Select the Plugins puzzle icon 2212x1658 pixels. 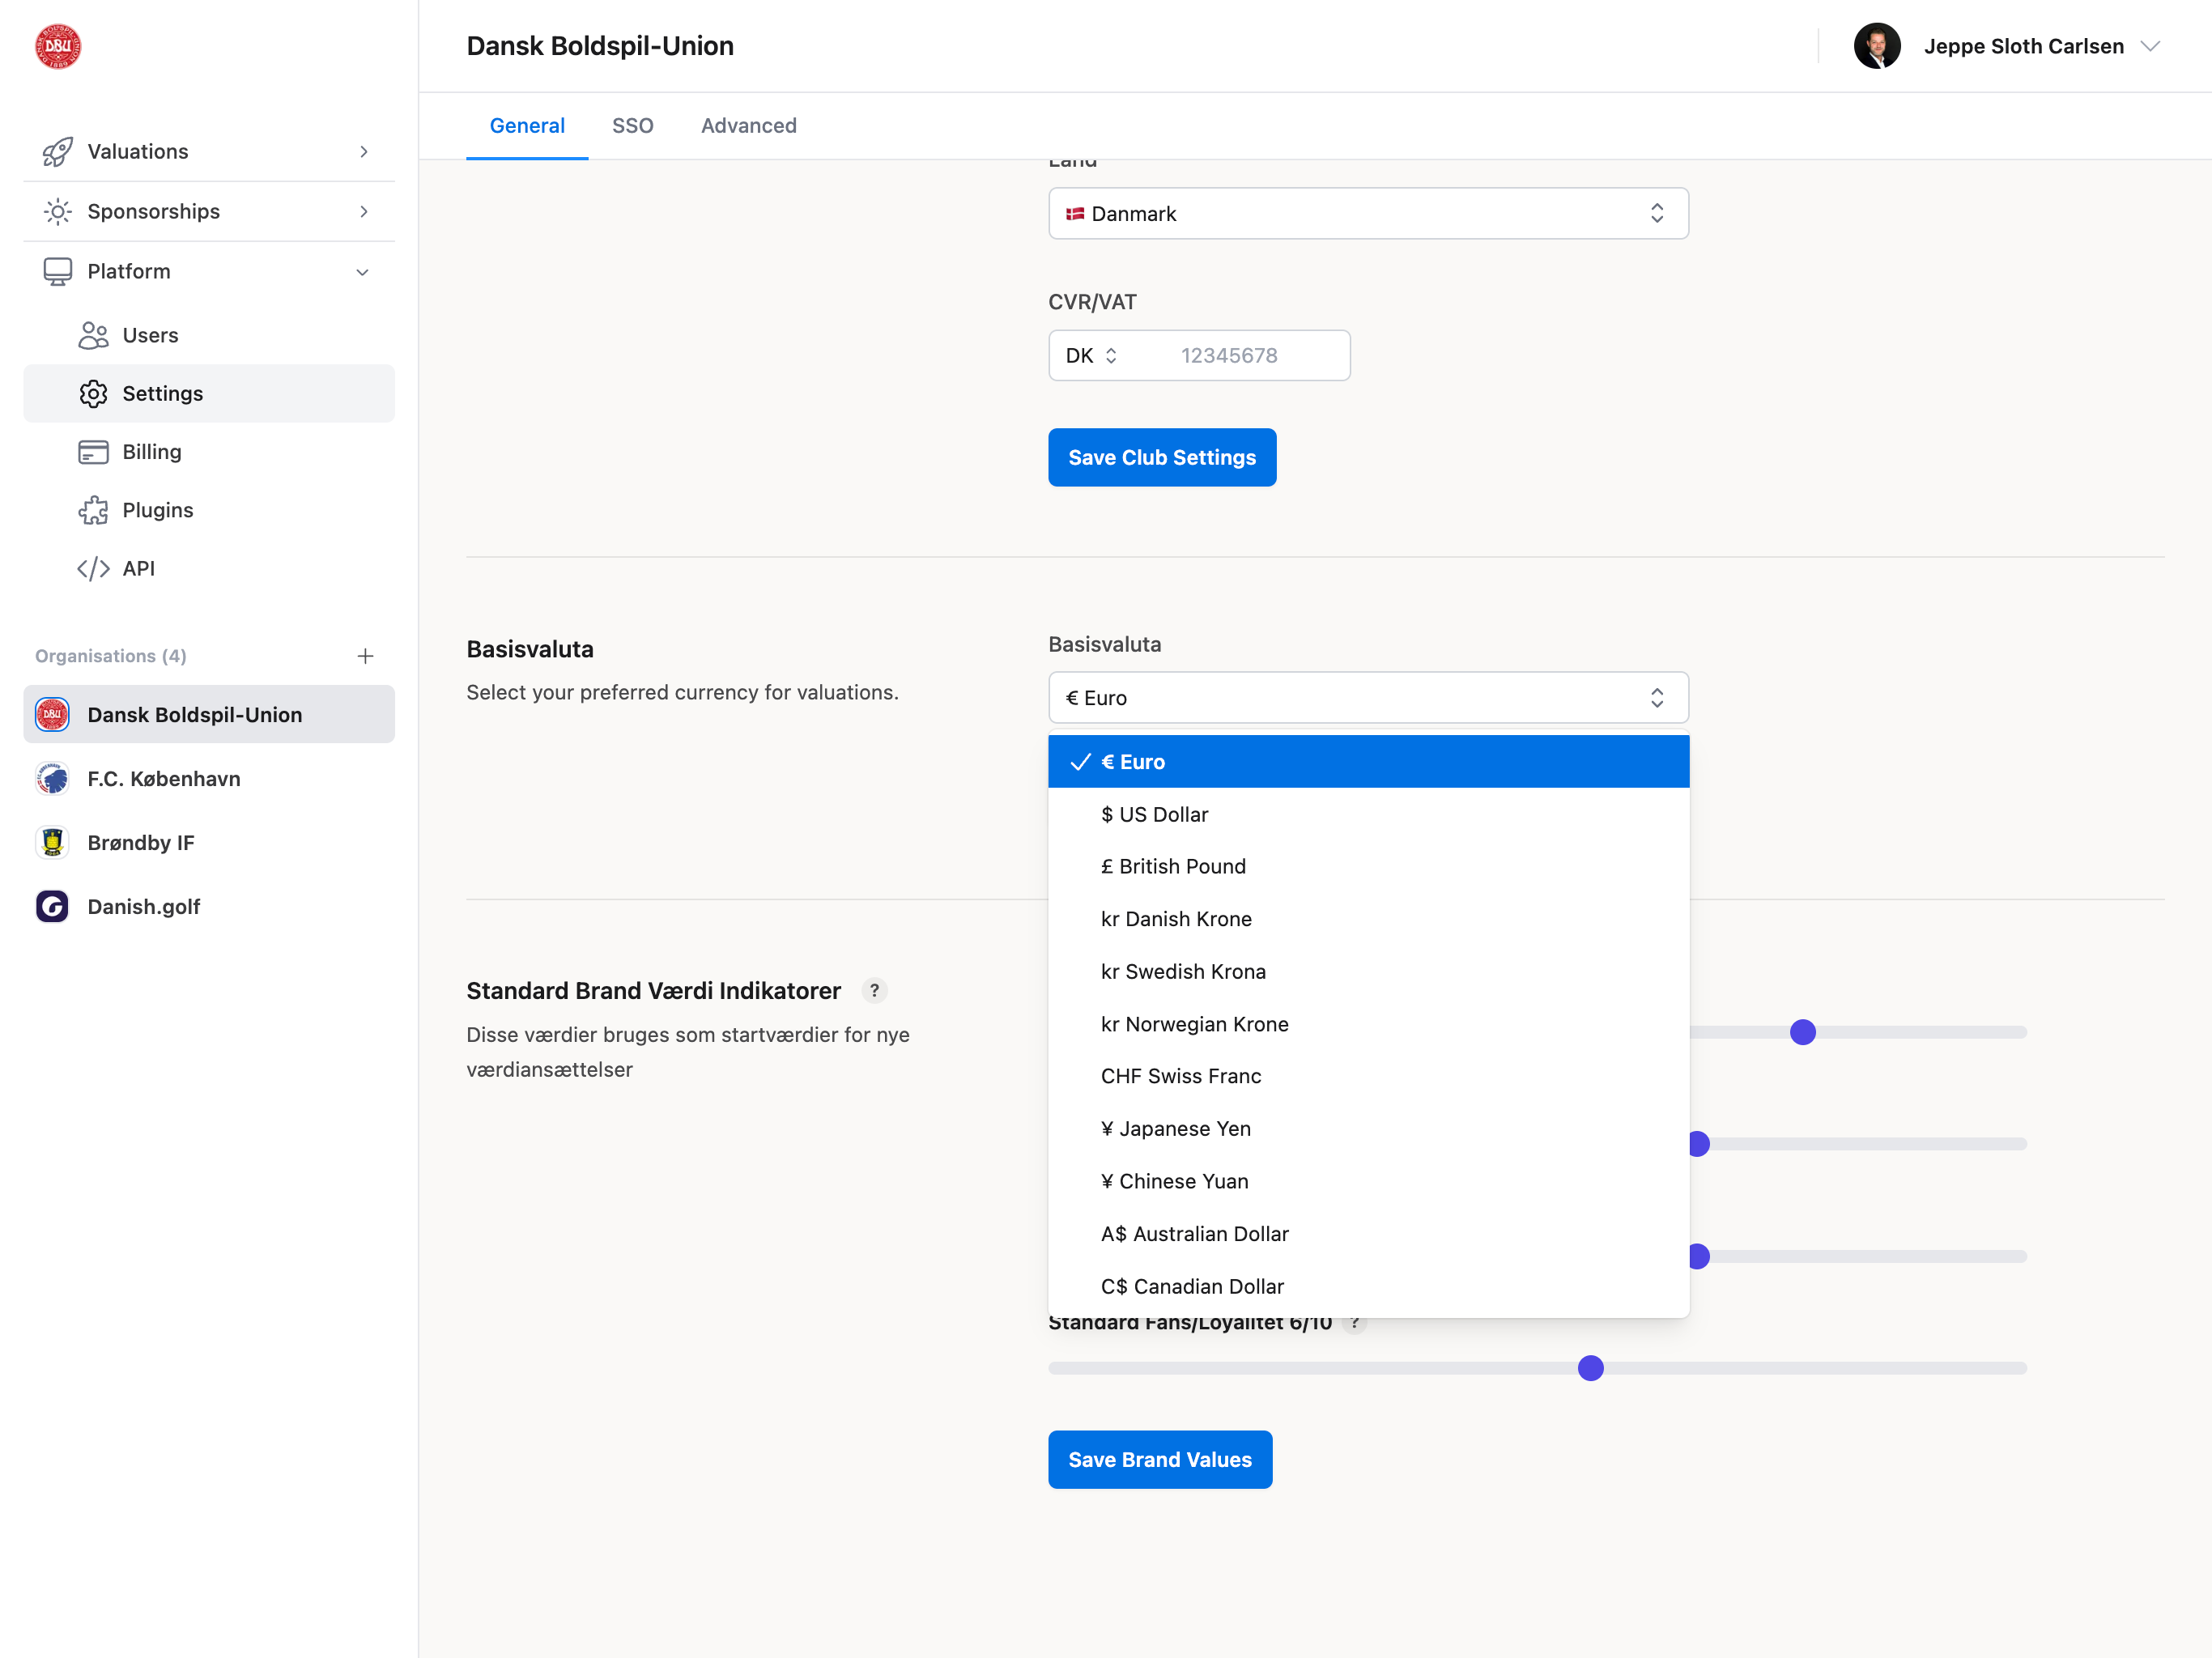click(x=94, y=509)
